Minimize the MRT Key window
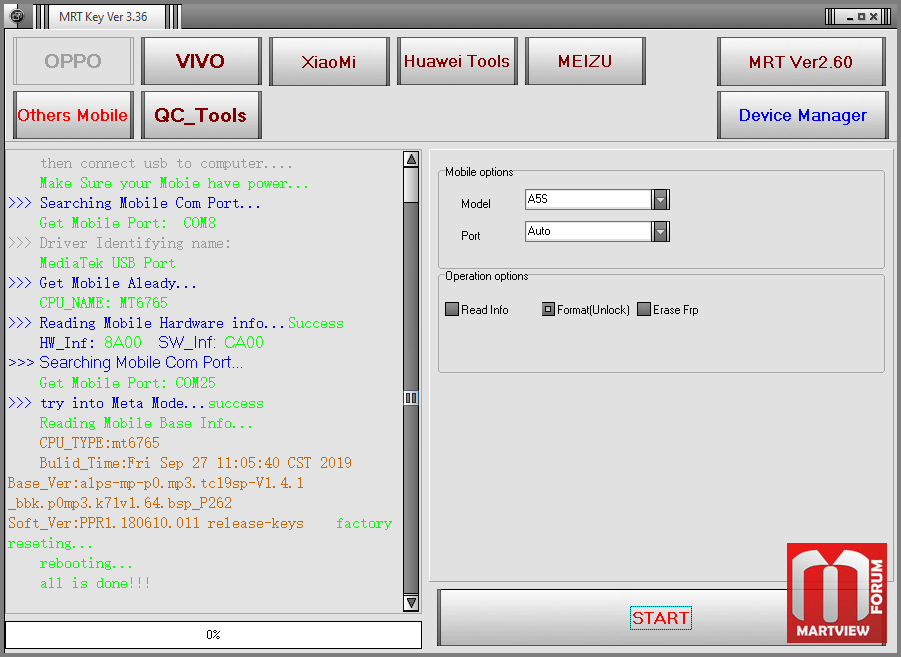The width and height of the screenshot is (901, 657). pos(850,17)
